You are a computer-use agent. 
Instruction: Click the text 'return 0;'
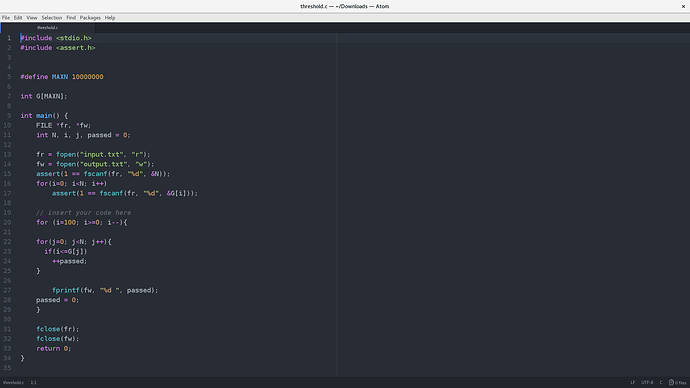pyautogui.click(x=54, y=348)
